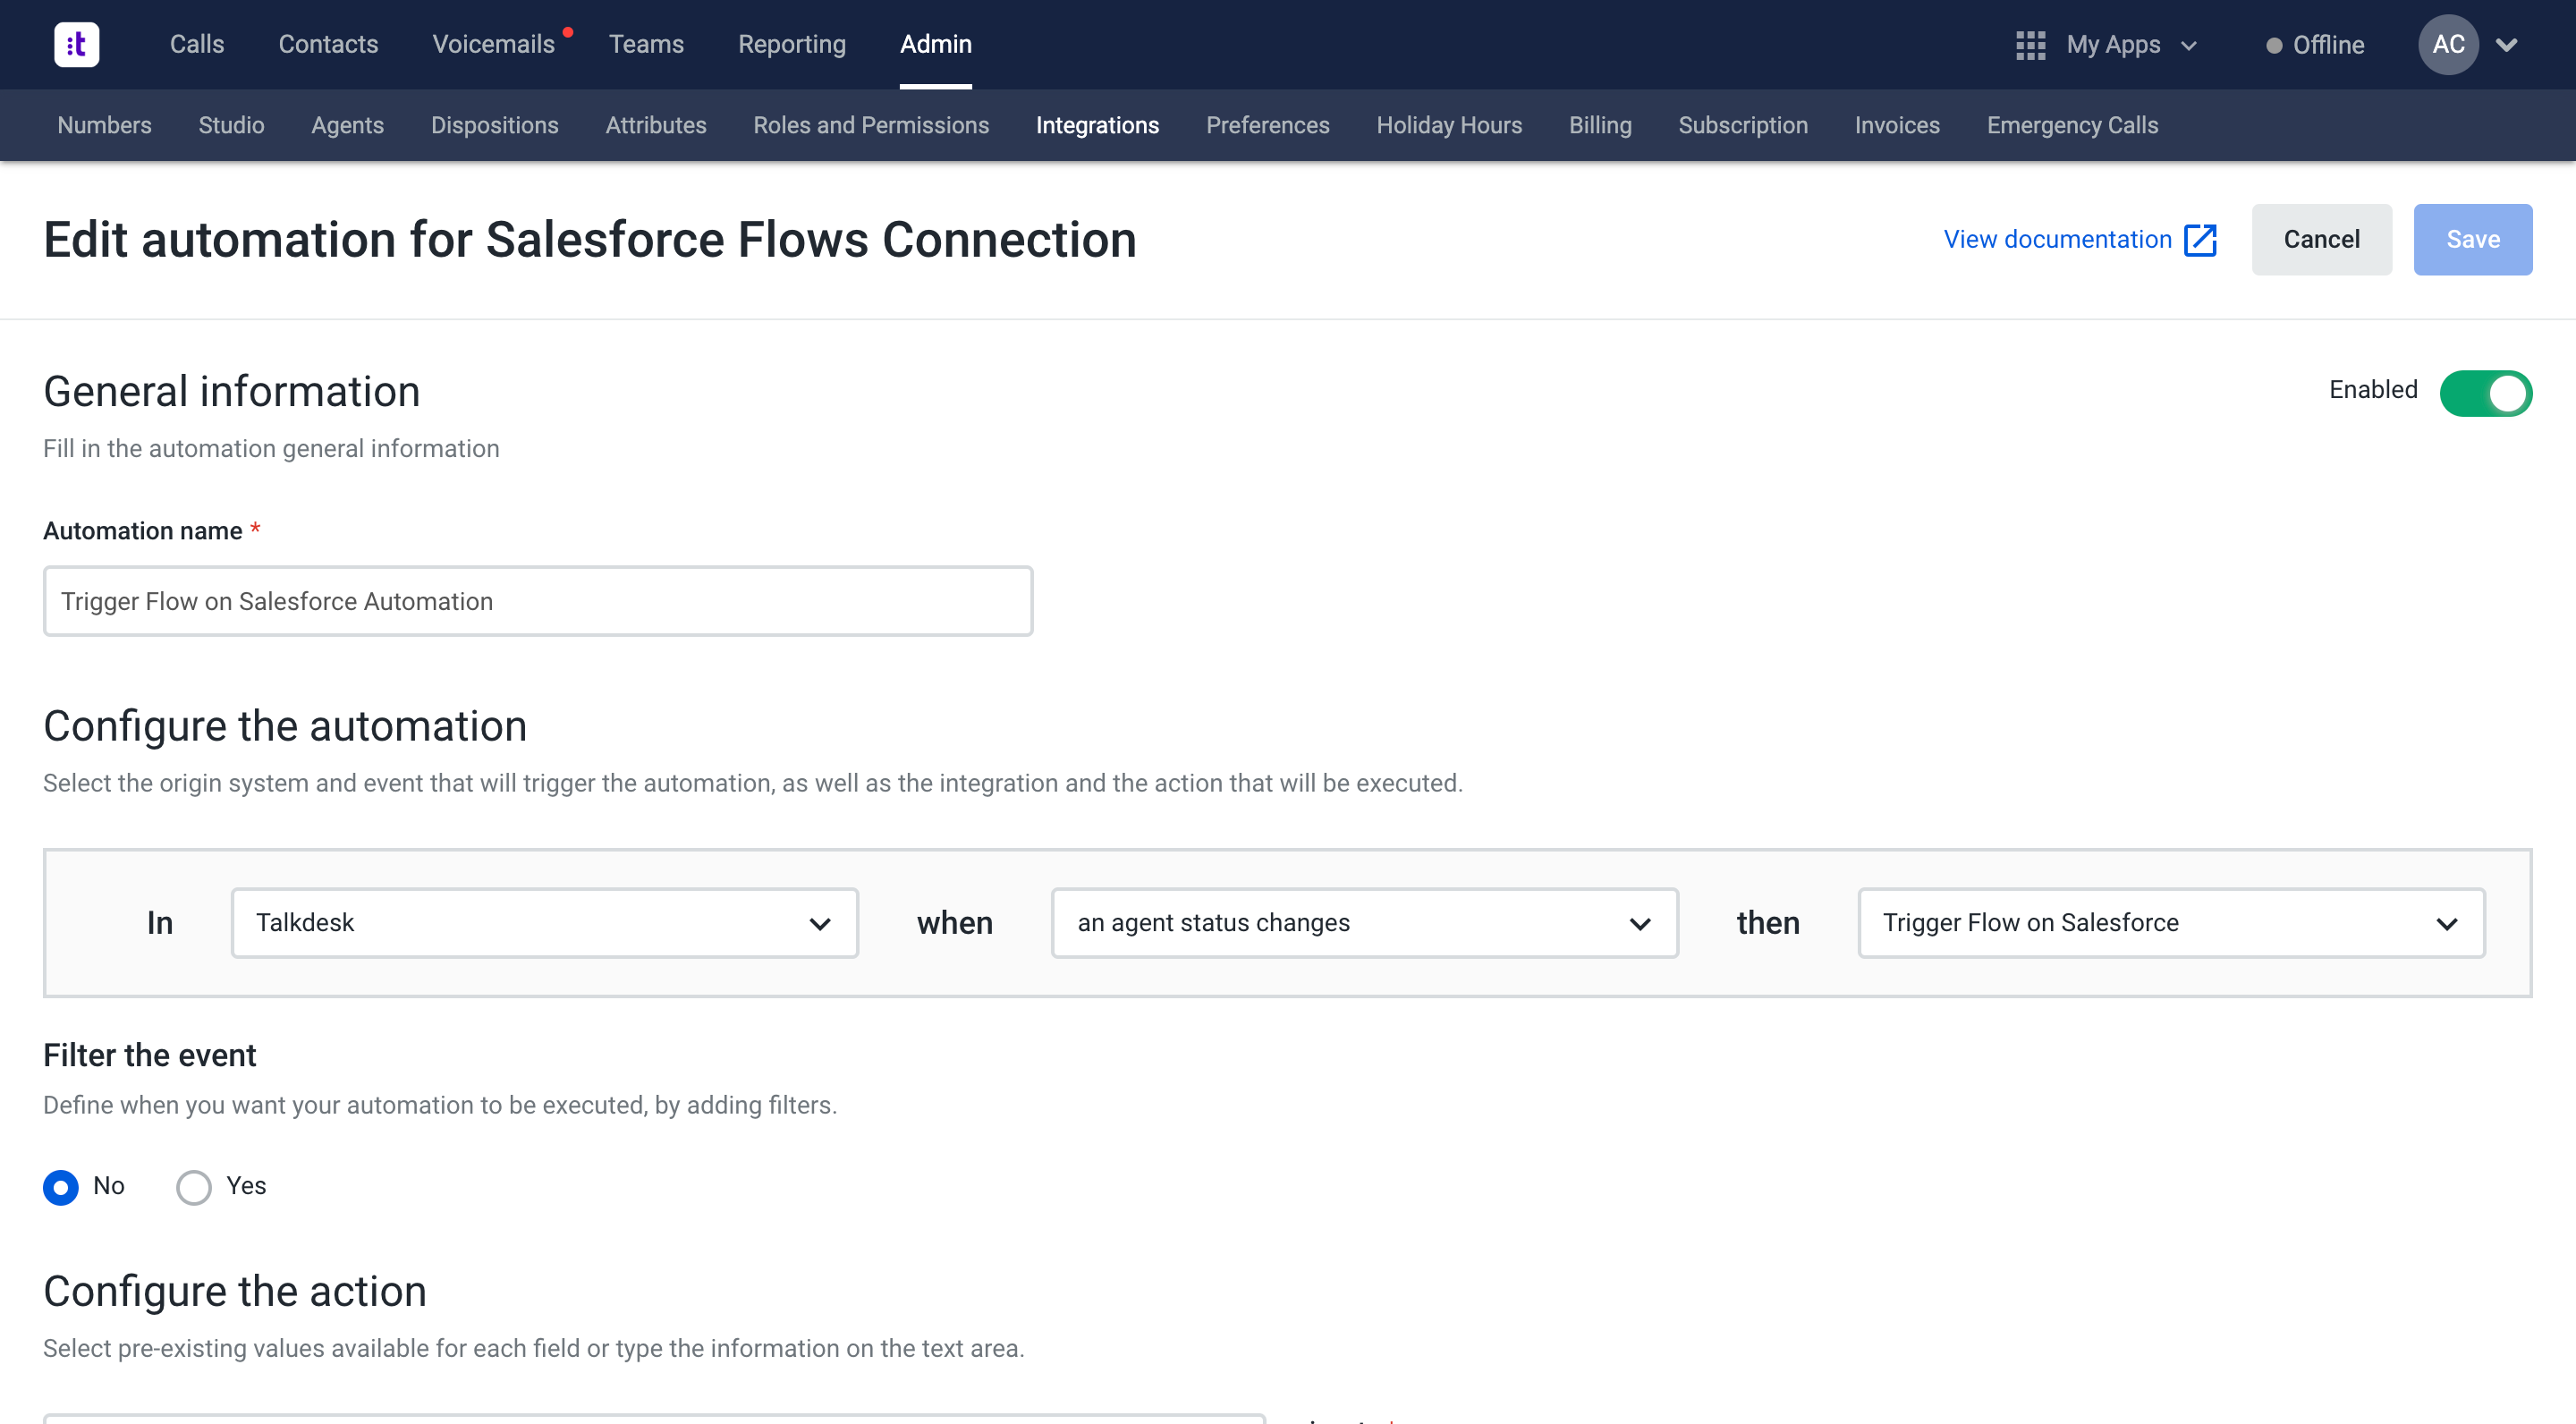
Task: Click the Cancel button
Action: [x=2321, y=240]
